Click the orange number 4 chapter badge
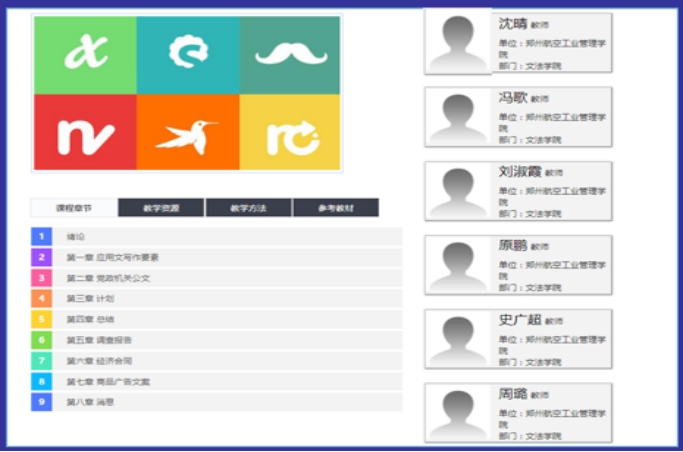The image size is (683, 452). [41, 298]
